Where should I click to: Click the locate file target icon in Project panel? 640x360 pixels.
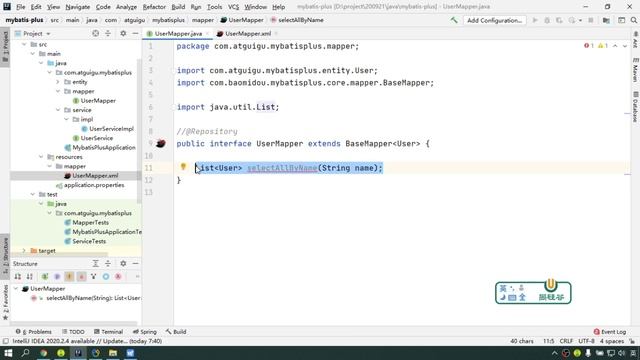[x=95, y=33]
